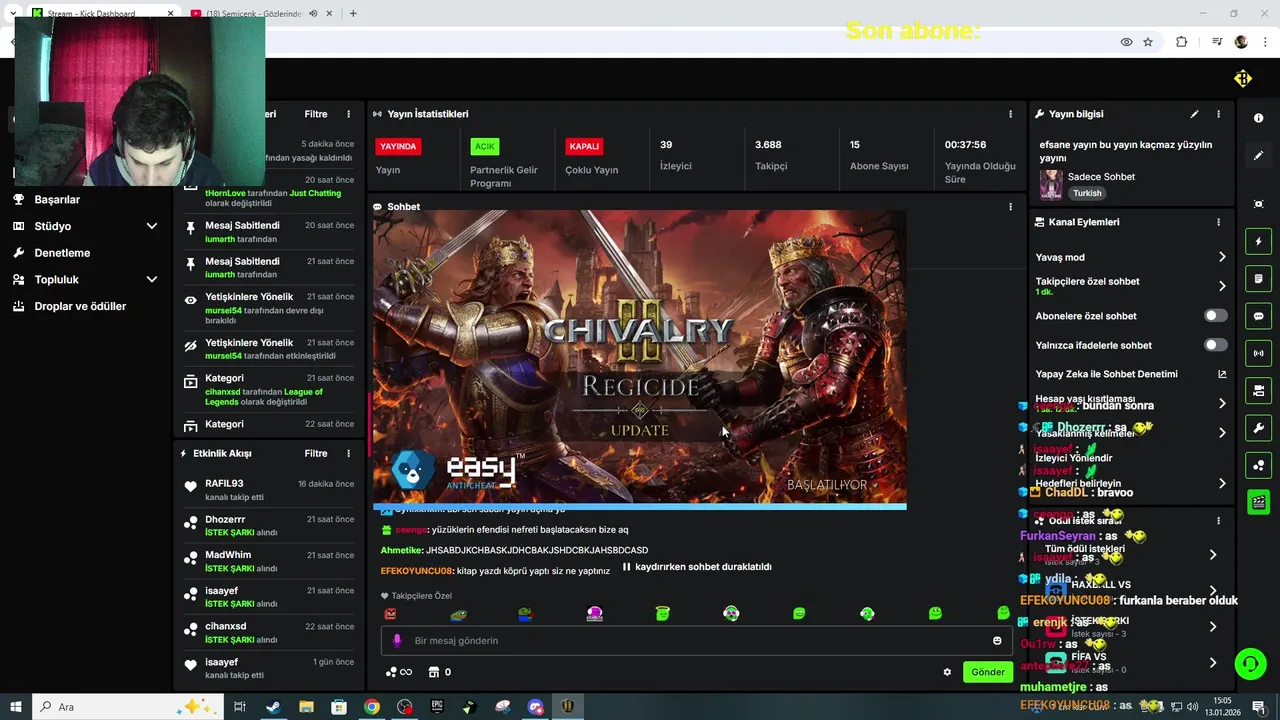The height and width of the screenshot is (720, 1280).
Task: Click Filtre in Etkinlik Akışı panel
Action: tap(316, 453)
